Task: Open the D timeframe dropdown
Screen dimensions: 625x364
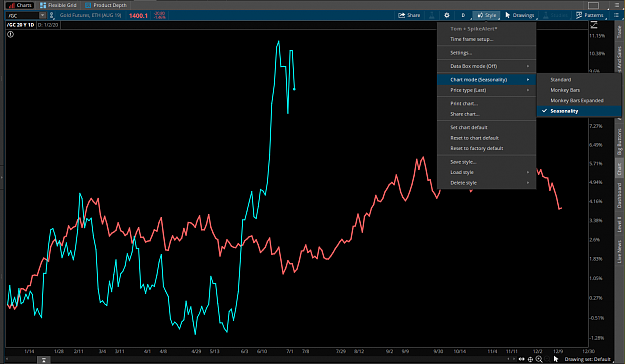Action: [463, 15]
